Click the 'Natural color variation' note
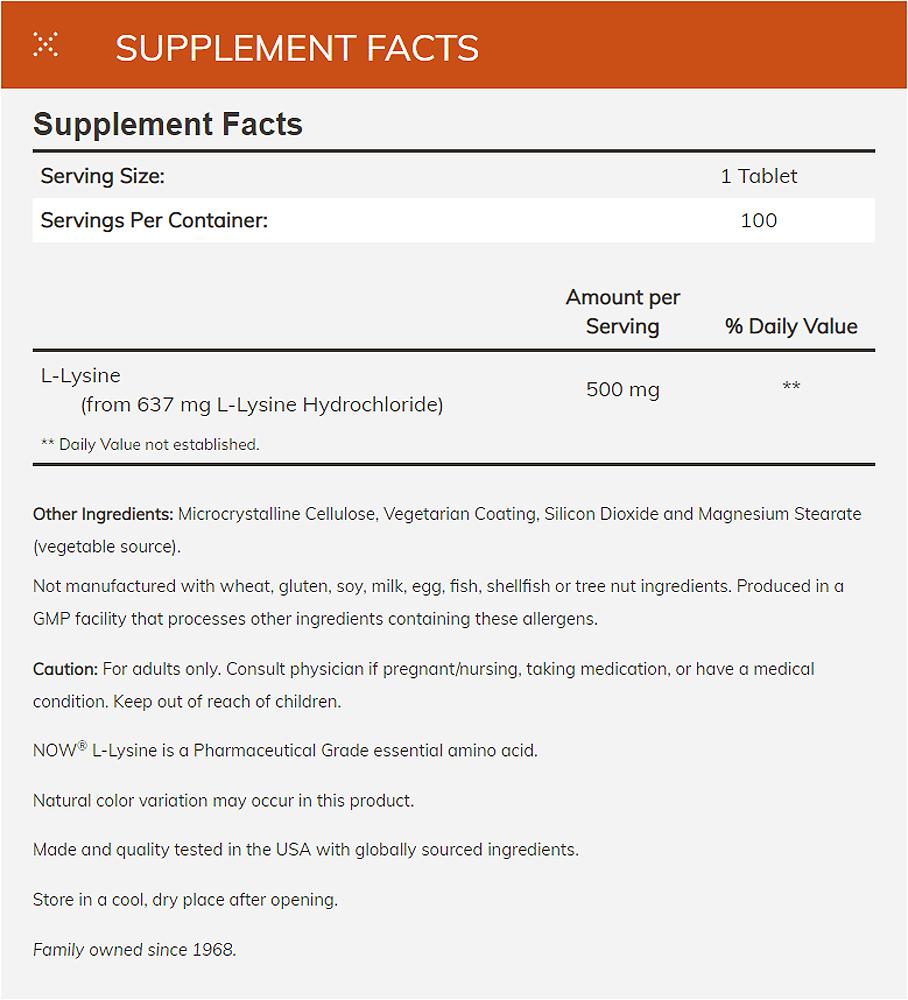Screen dimensions: 908x1000 [x=223, y=800]
